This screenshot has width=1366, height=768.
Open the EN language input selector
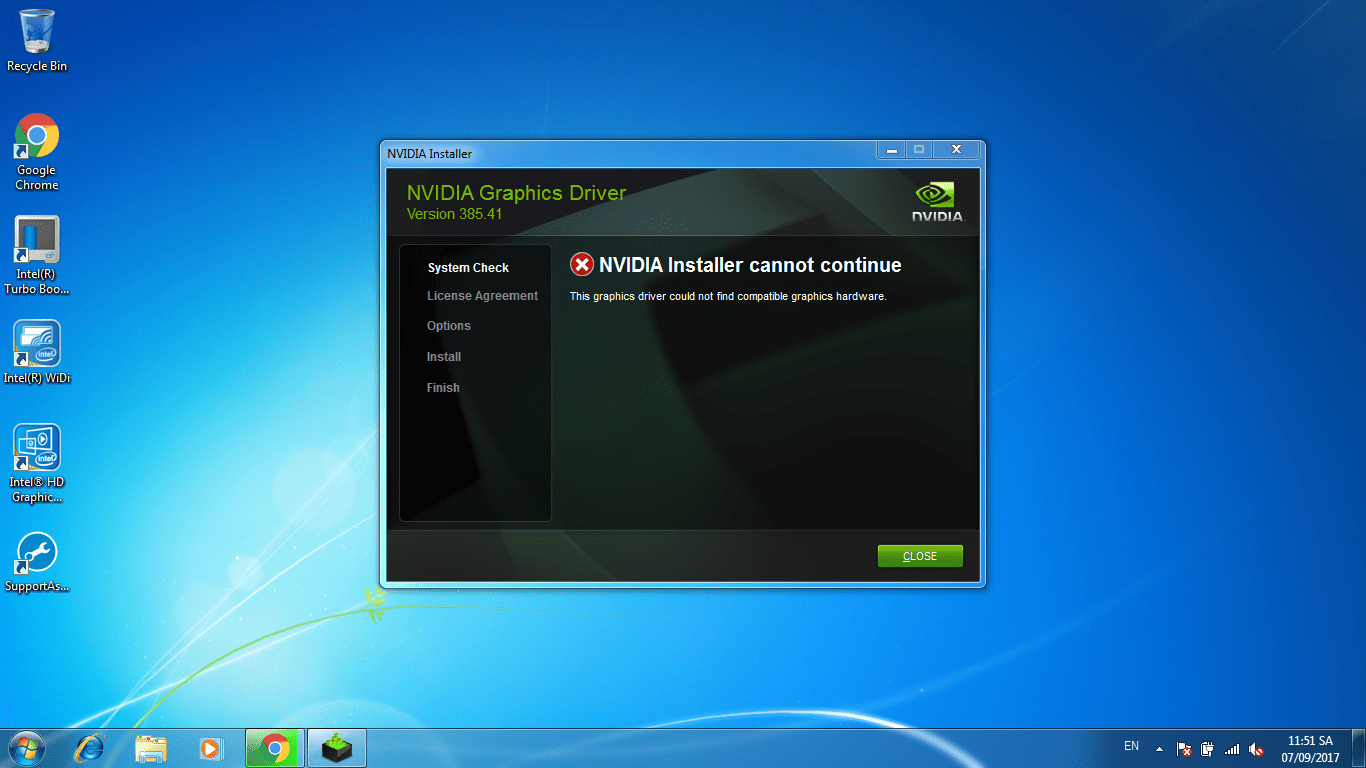coord(1131,746)
